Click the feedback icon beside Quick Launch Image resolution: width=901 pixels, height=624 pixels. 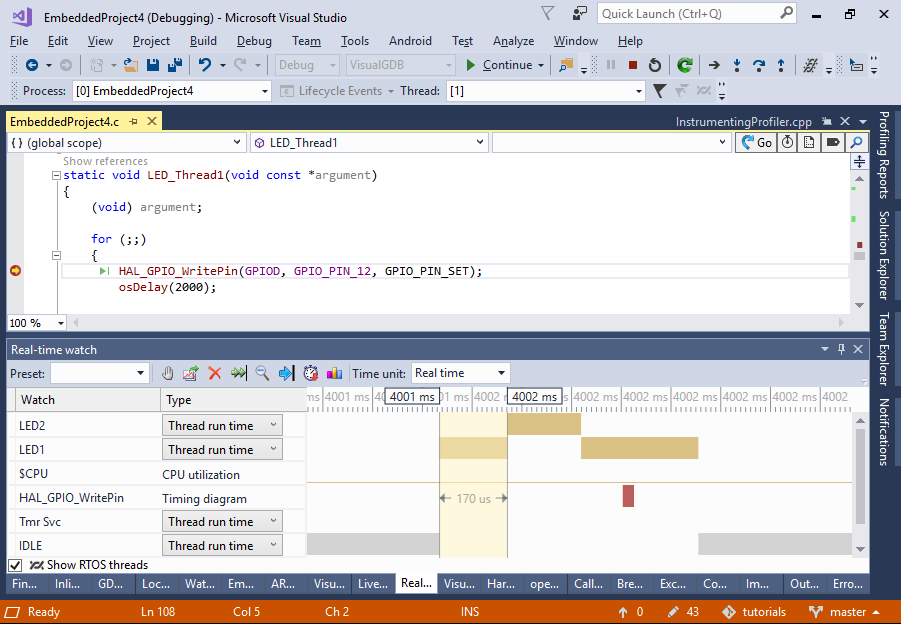[580, 13]
